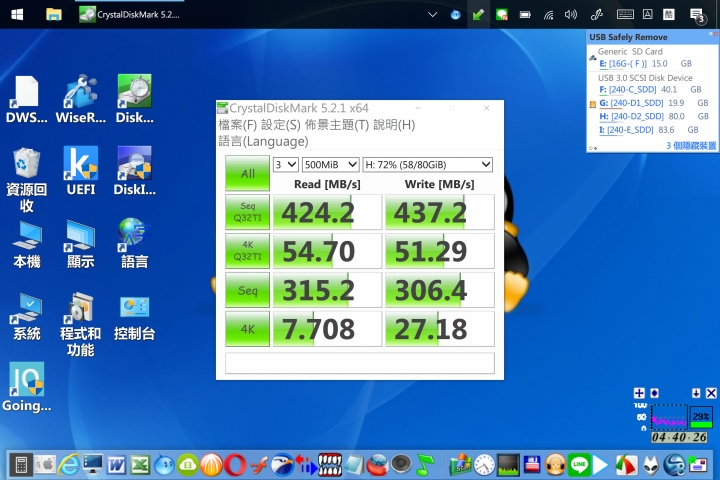
Task: Show the 3 個隱藏裝置 hidden devices link
Action: (x=691, y=146)
